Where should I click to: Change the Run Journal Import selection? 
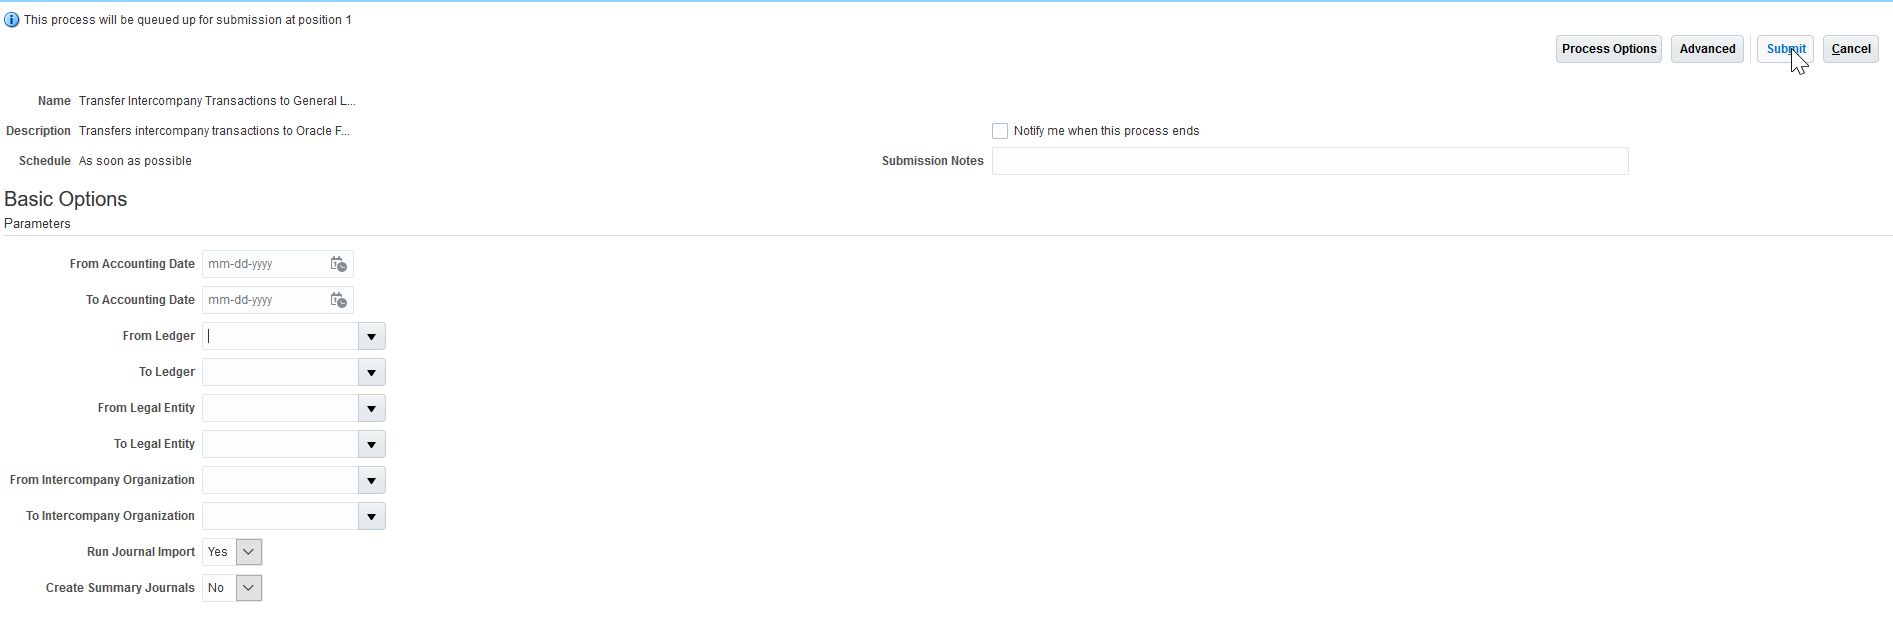pyautogui.click(x=248, y=552)
